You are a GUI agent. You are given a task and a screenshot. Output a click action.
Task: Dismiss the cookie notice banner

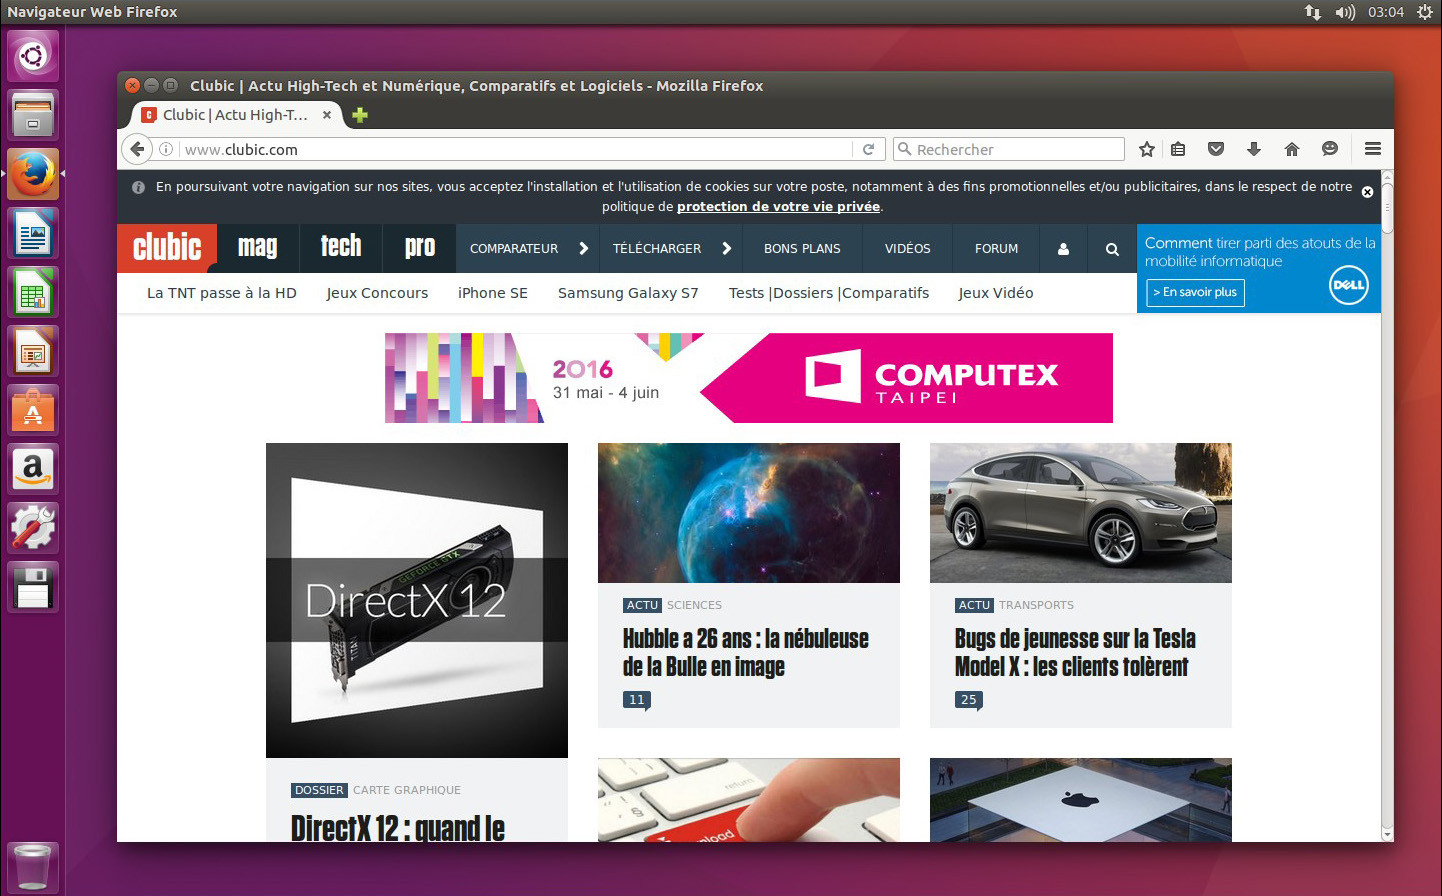point(1367,192)
